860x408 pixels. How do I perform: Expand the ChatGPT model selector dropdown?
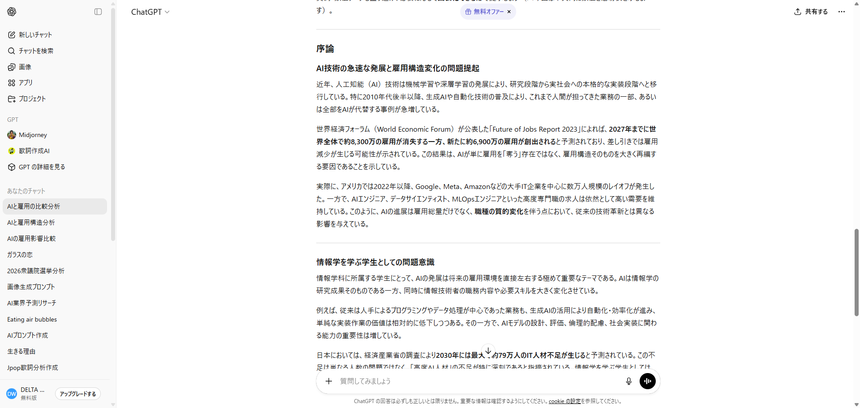click(150, 12)
